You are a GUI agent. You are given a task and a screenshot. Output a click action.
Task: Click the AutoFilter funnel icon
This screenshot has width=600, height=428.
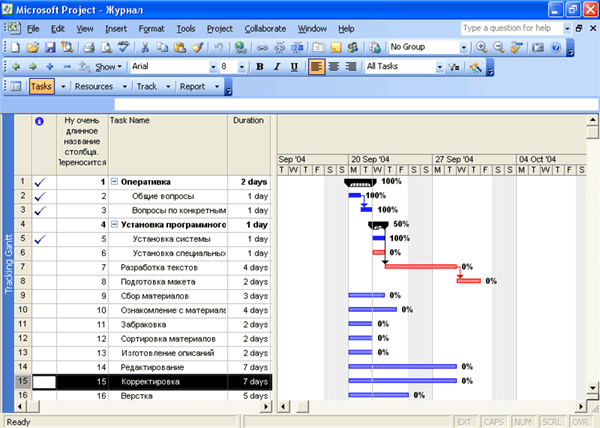click(x=454, y=67)
